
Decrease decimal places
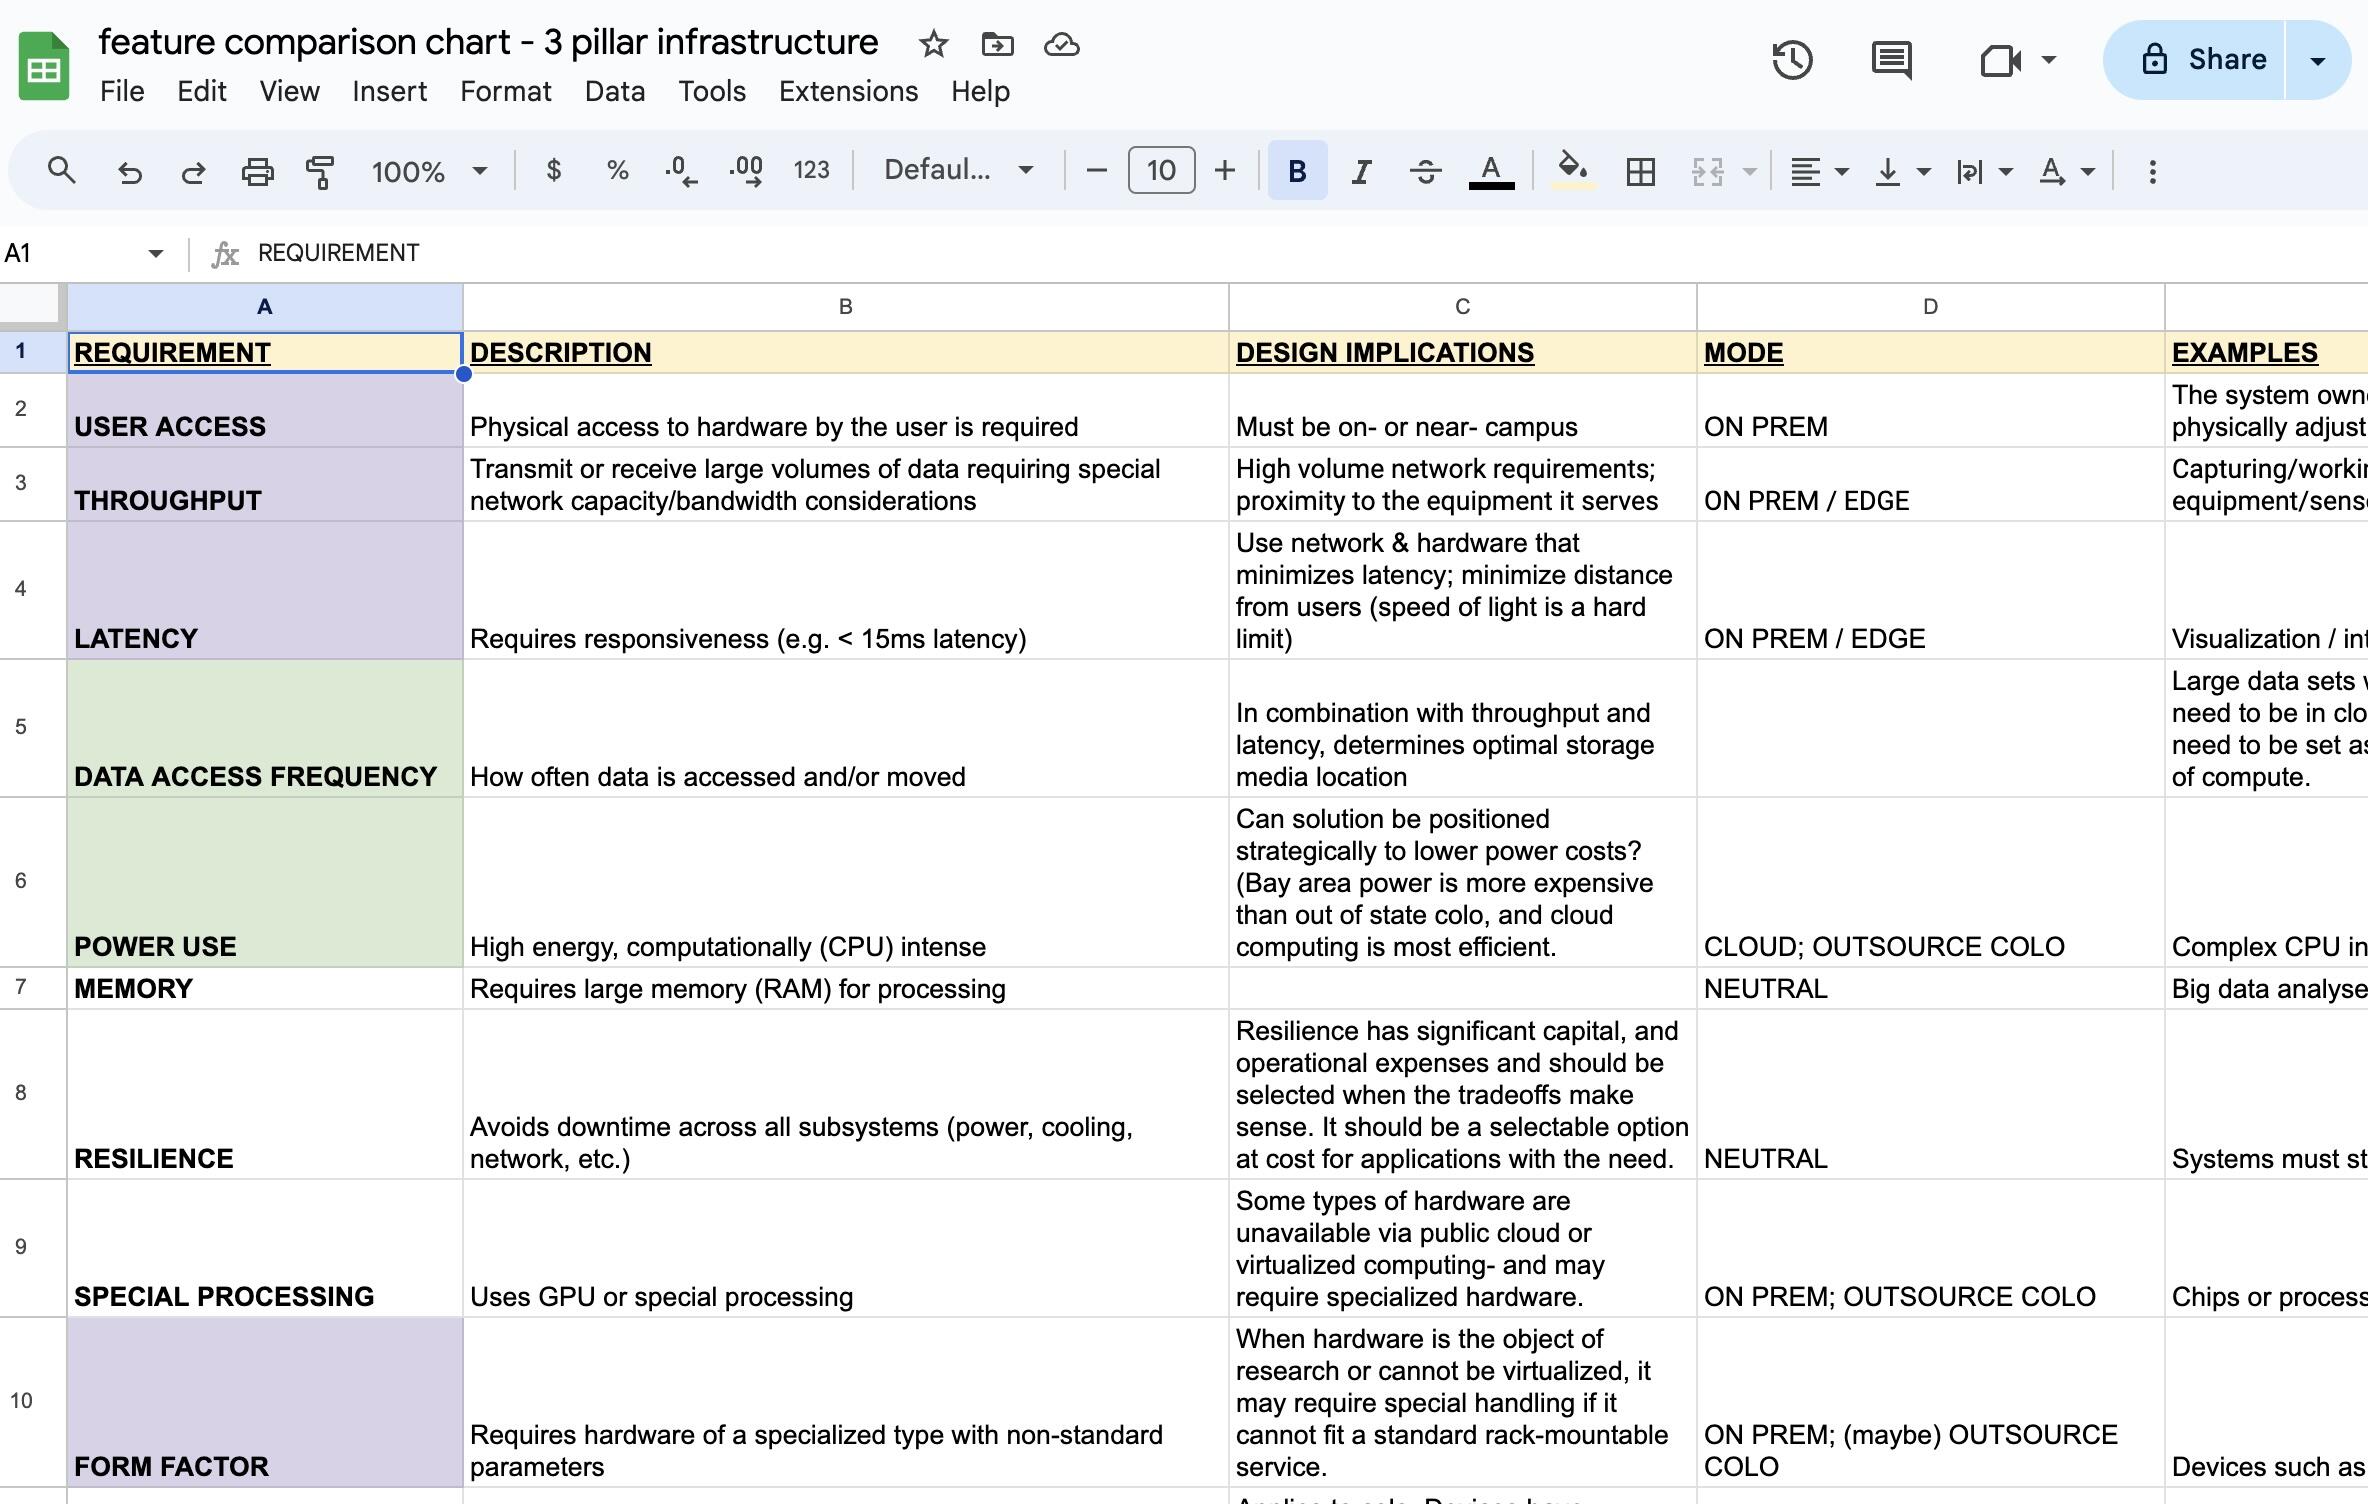pos(680,170)
